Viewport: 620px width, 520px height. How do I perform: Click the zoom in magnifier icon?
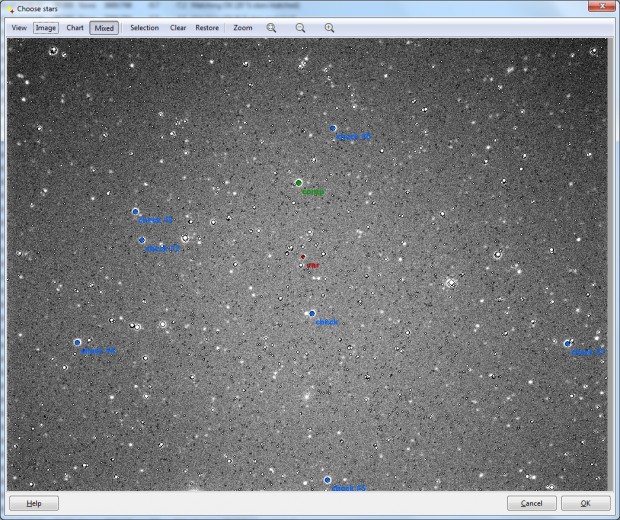329,28
